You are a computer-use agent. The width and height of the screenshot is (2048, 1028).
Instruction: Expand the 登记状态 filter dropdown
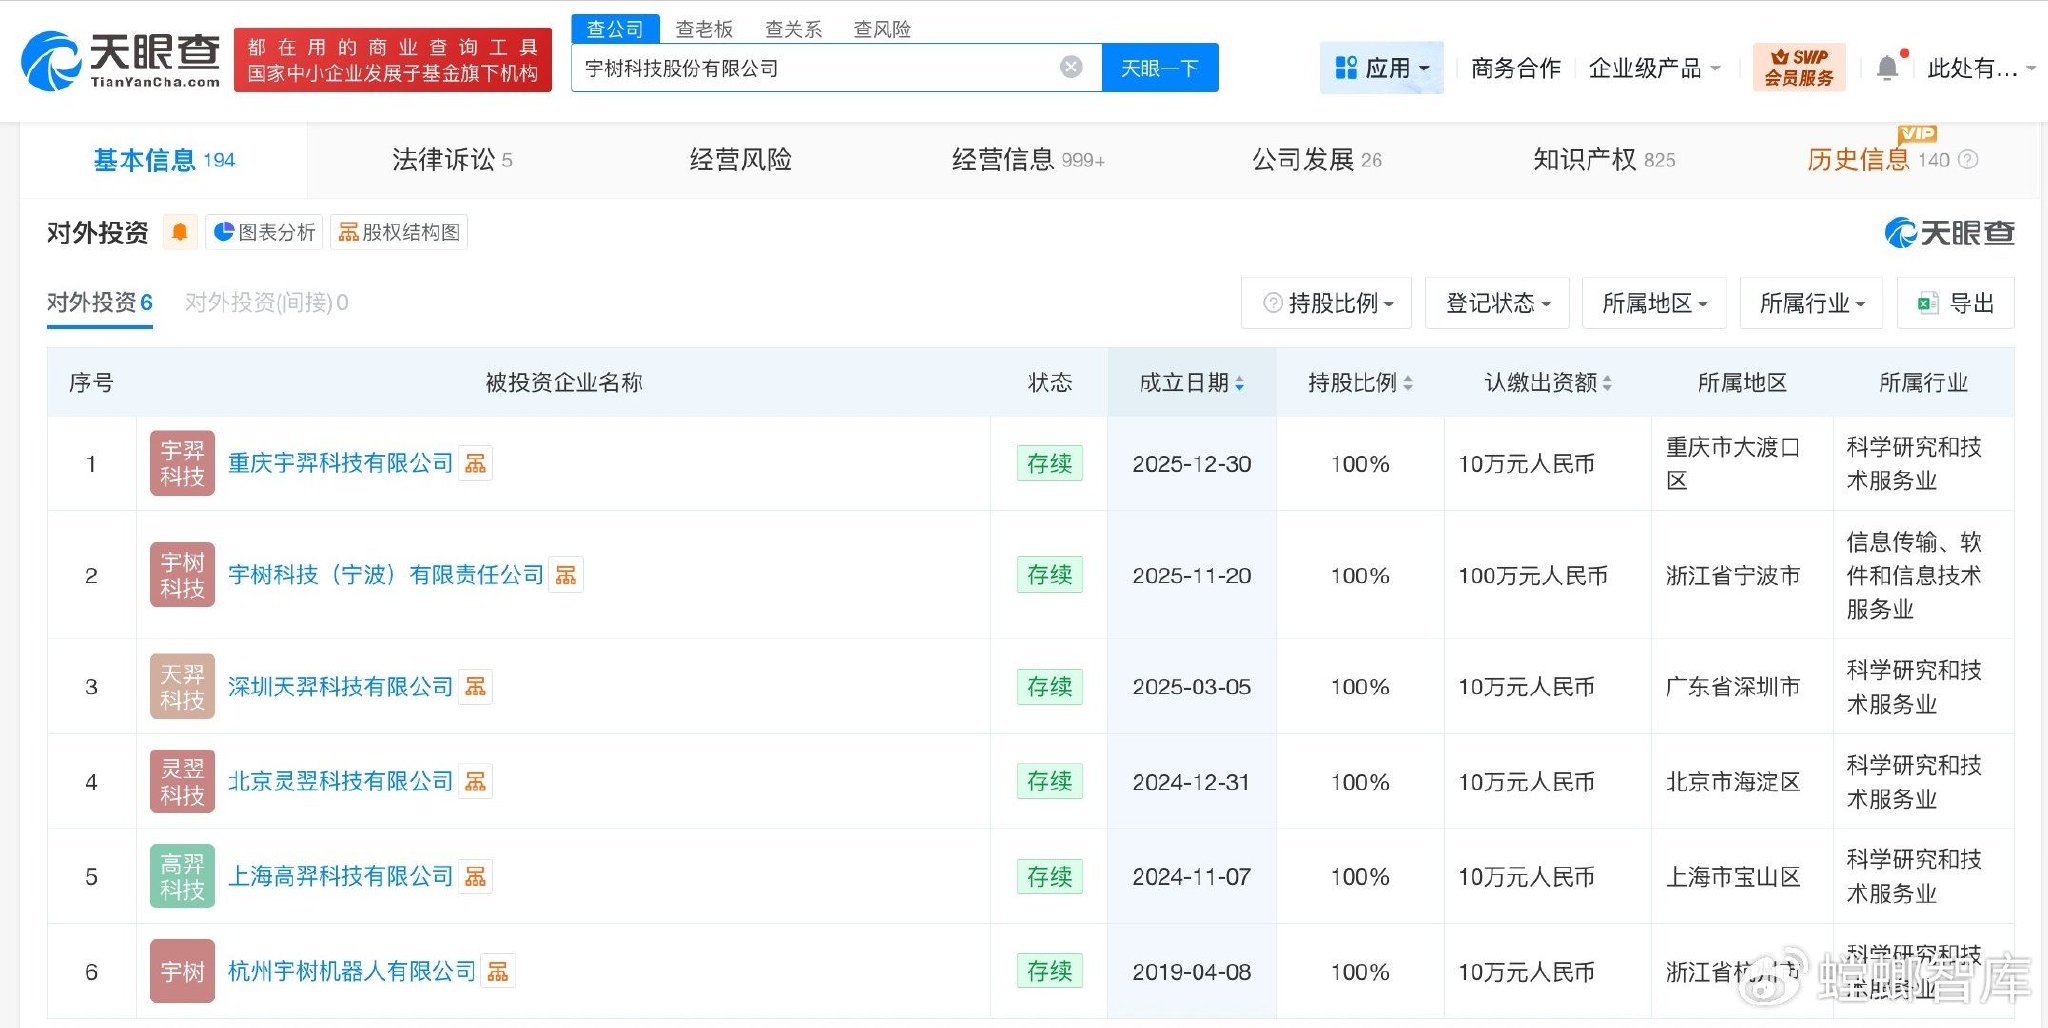1497,303
